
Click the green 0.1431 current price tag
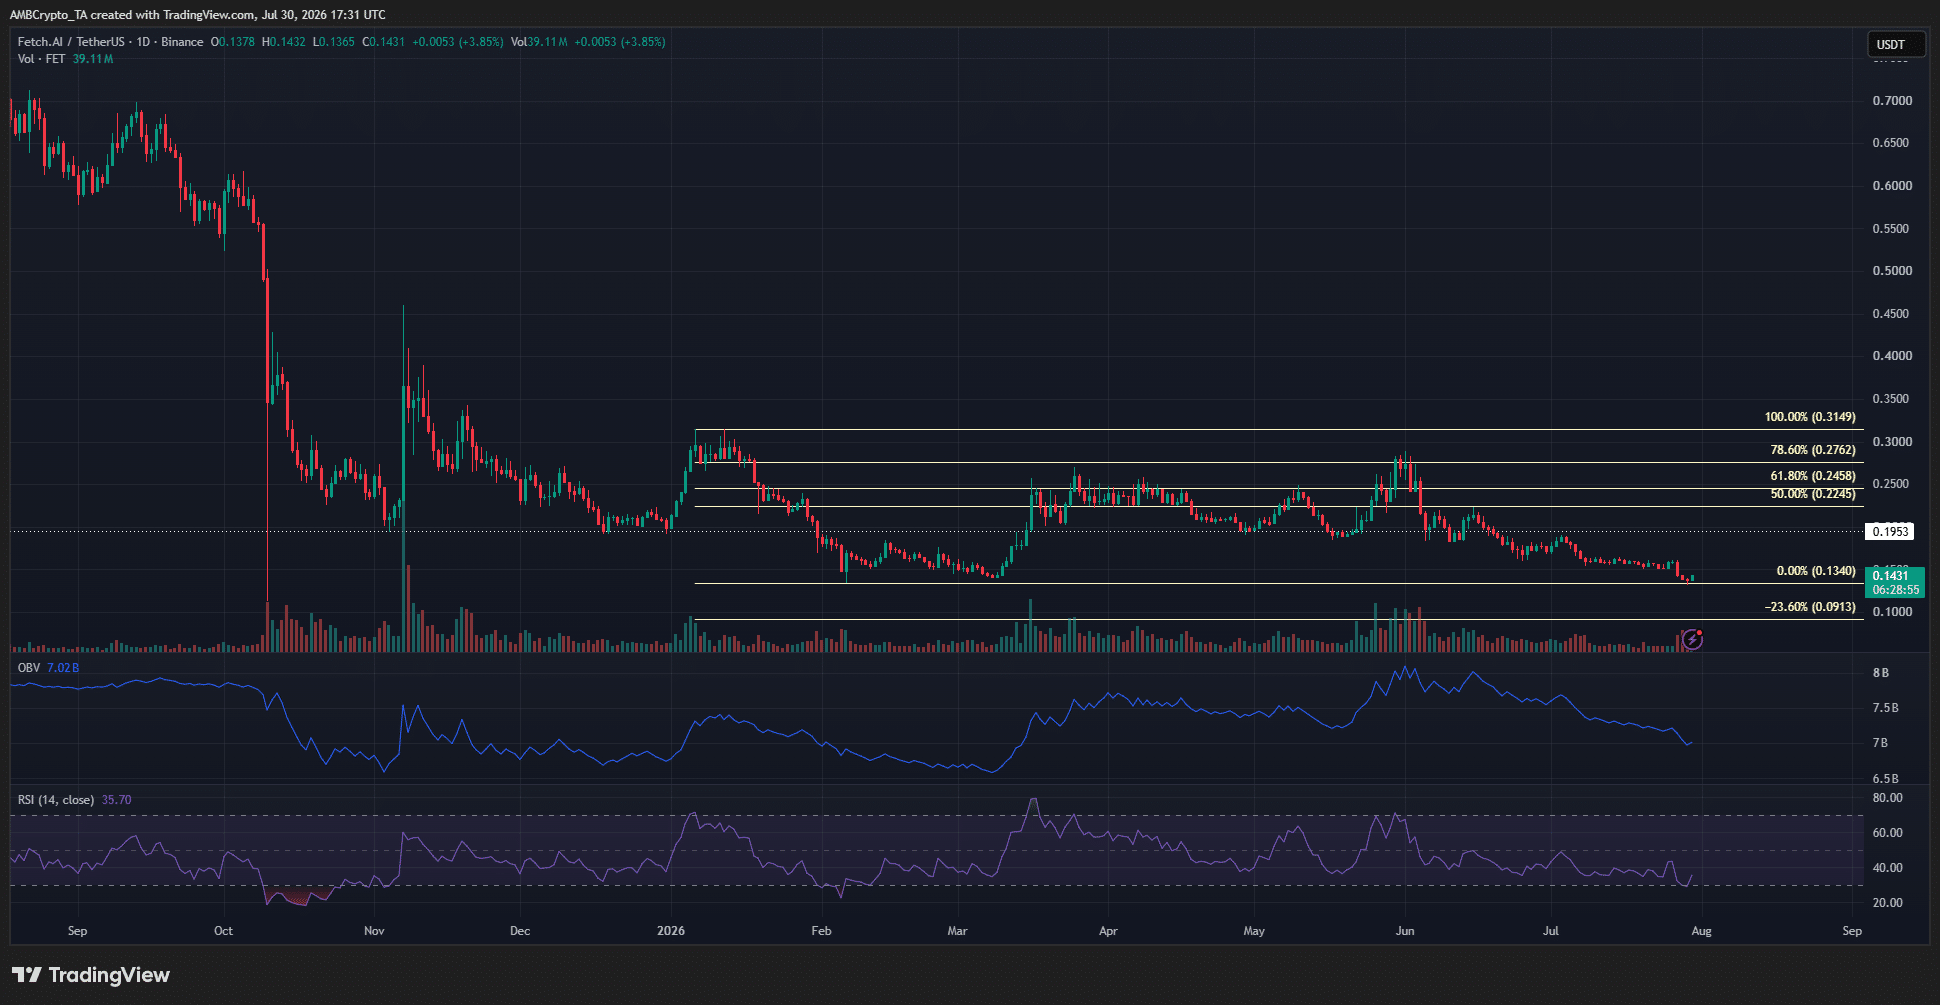pyautogui.click(x=1891, y=576)
